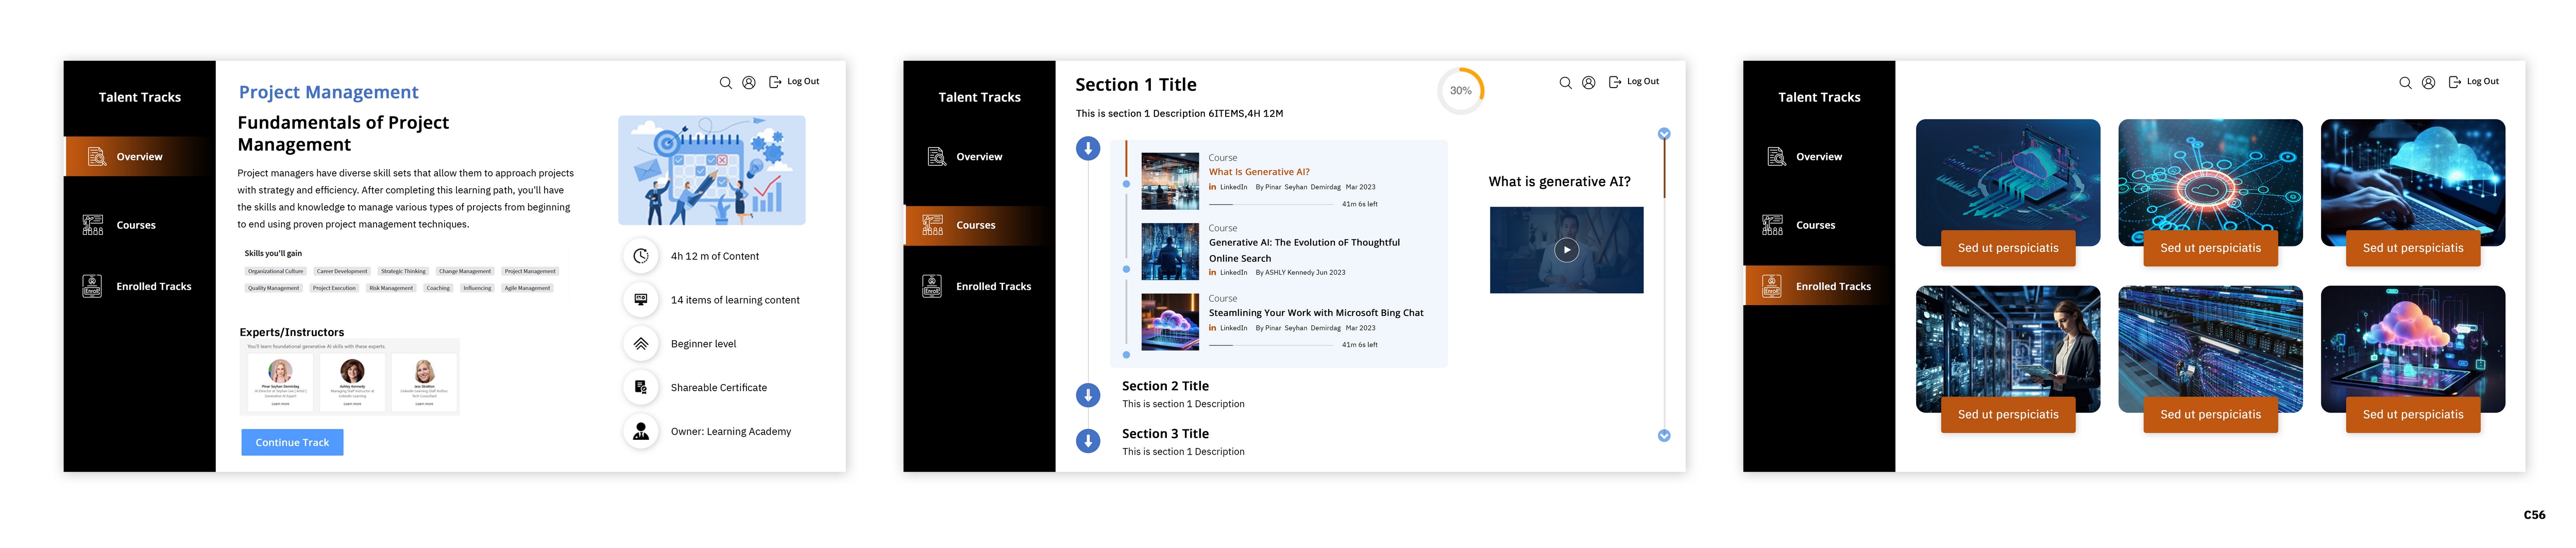Viewport: 2576px width, 548px height.
Task: Click the Log Out icon above the course image grid
Action: [x=2454, y=83]
